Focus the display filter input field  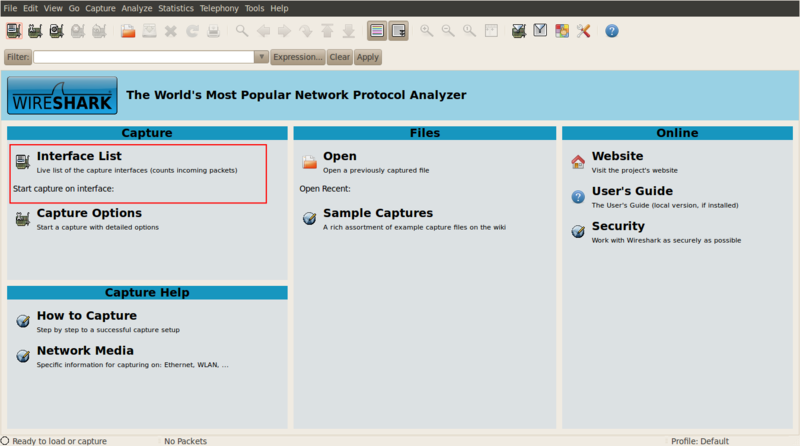[144, 57]
